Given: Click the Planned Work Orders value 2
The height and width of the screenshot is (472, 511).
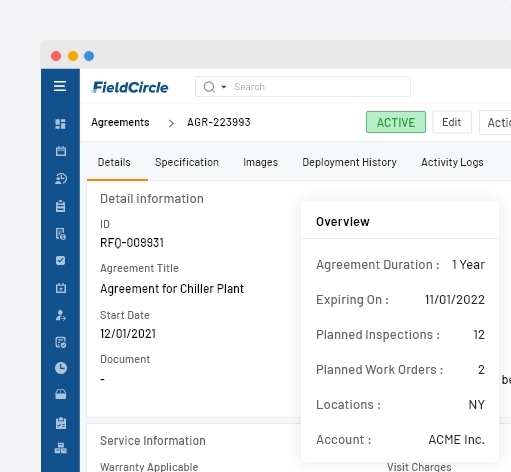Looking at the screenshot, I should (x=481, y=370).
